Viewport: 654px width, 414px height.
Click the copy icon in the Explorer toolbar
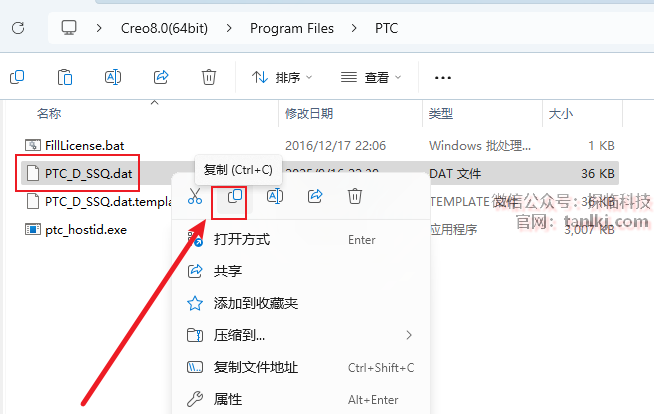(x=17, y=77)
